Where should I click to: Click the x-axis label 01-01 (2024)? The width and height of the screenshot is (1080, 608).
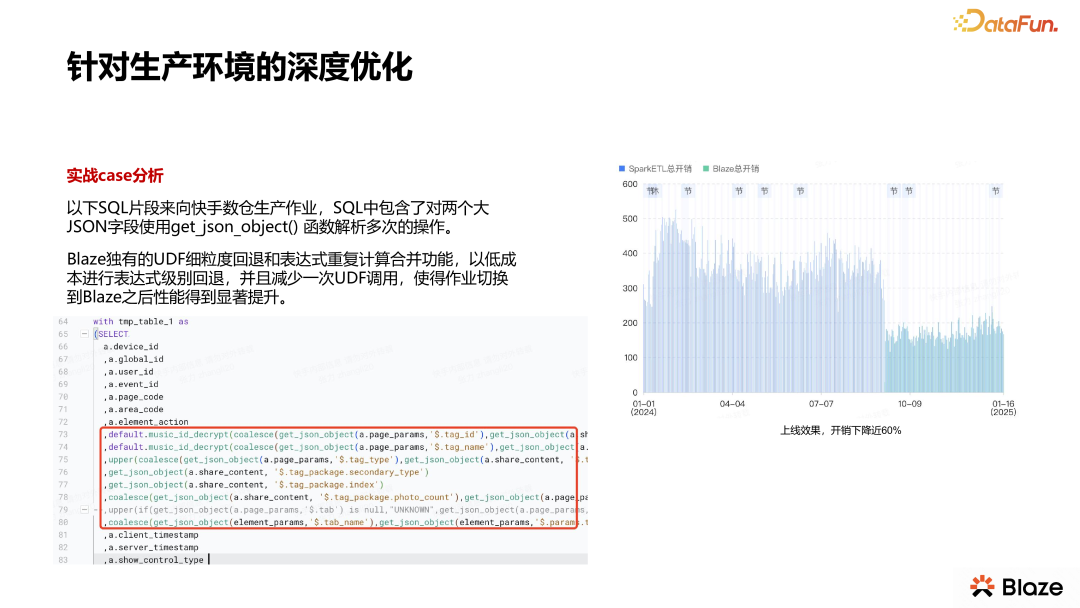point(643,408)
